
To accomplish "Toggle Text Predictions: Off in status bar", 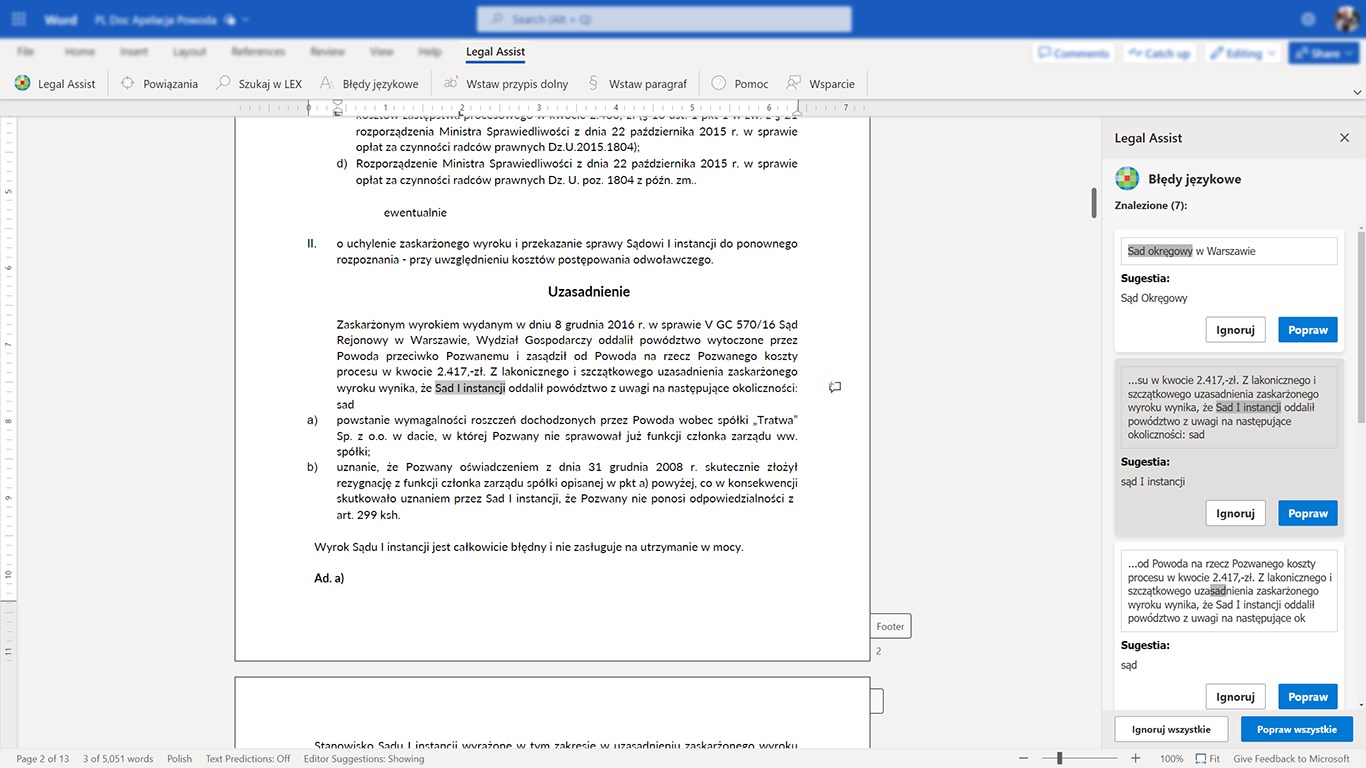I will [248, 759].
